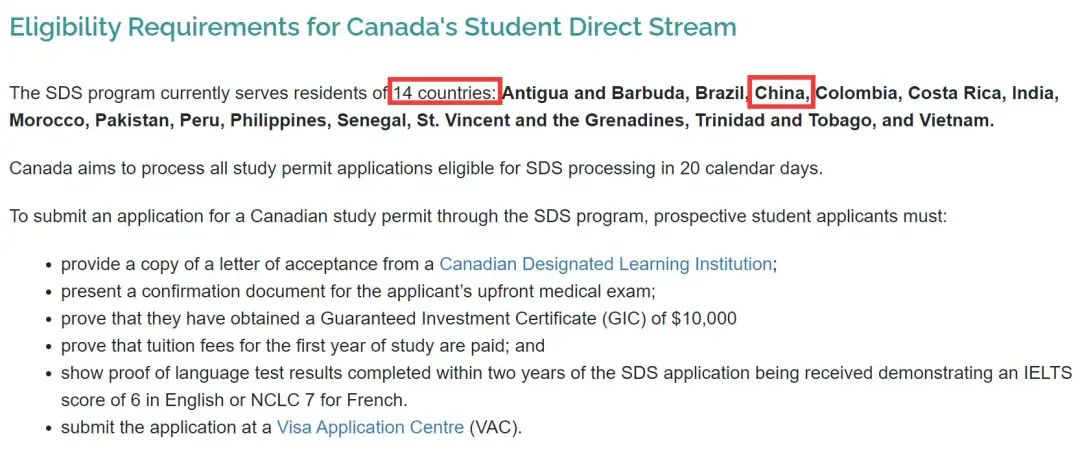Click the Guaranteed Investment Certificate bullet
This screenshot has width=1080, height=456.
click(399, 319)
